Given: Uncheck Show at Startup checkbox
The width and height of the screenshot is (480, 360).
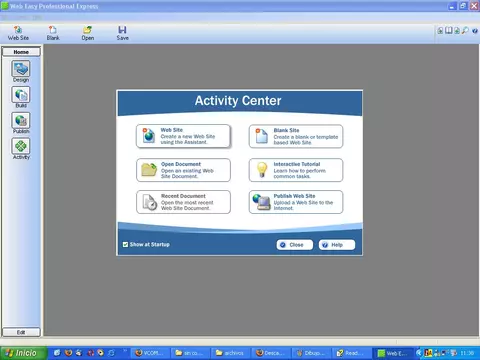Looking at the screenshot, I should point(125,245).
